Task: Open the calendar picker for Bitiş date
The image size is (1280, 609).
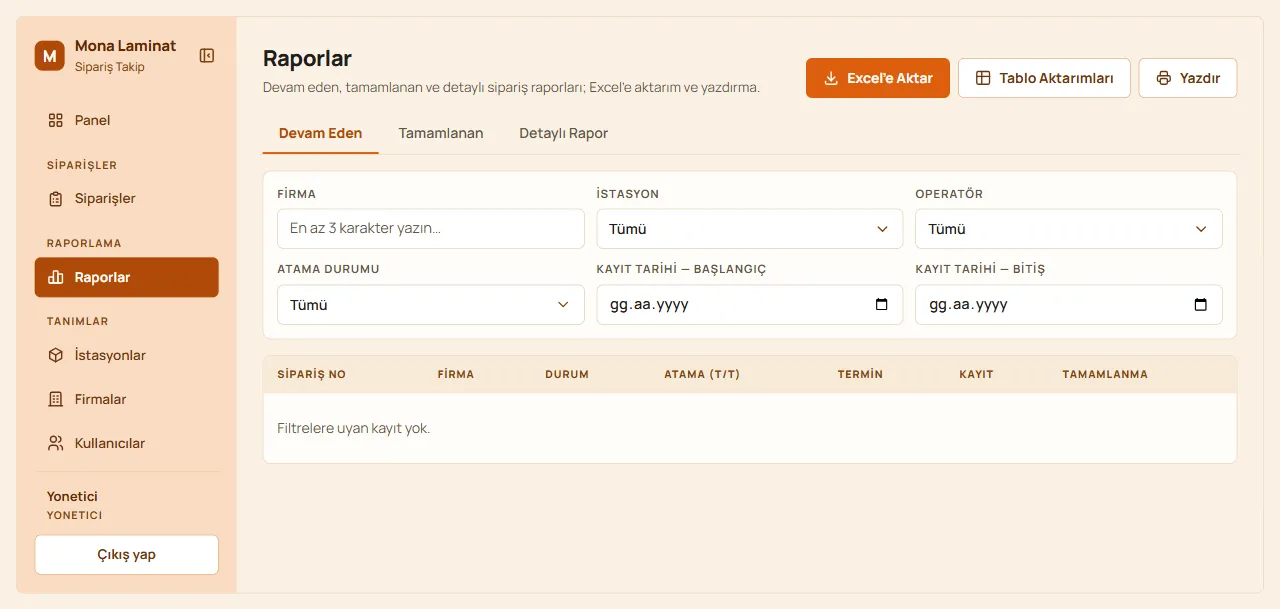Action: point(1201,305)
